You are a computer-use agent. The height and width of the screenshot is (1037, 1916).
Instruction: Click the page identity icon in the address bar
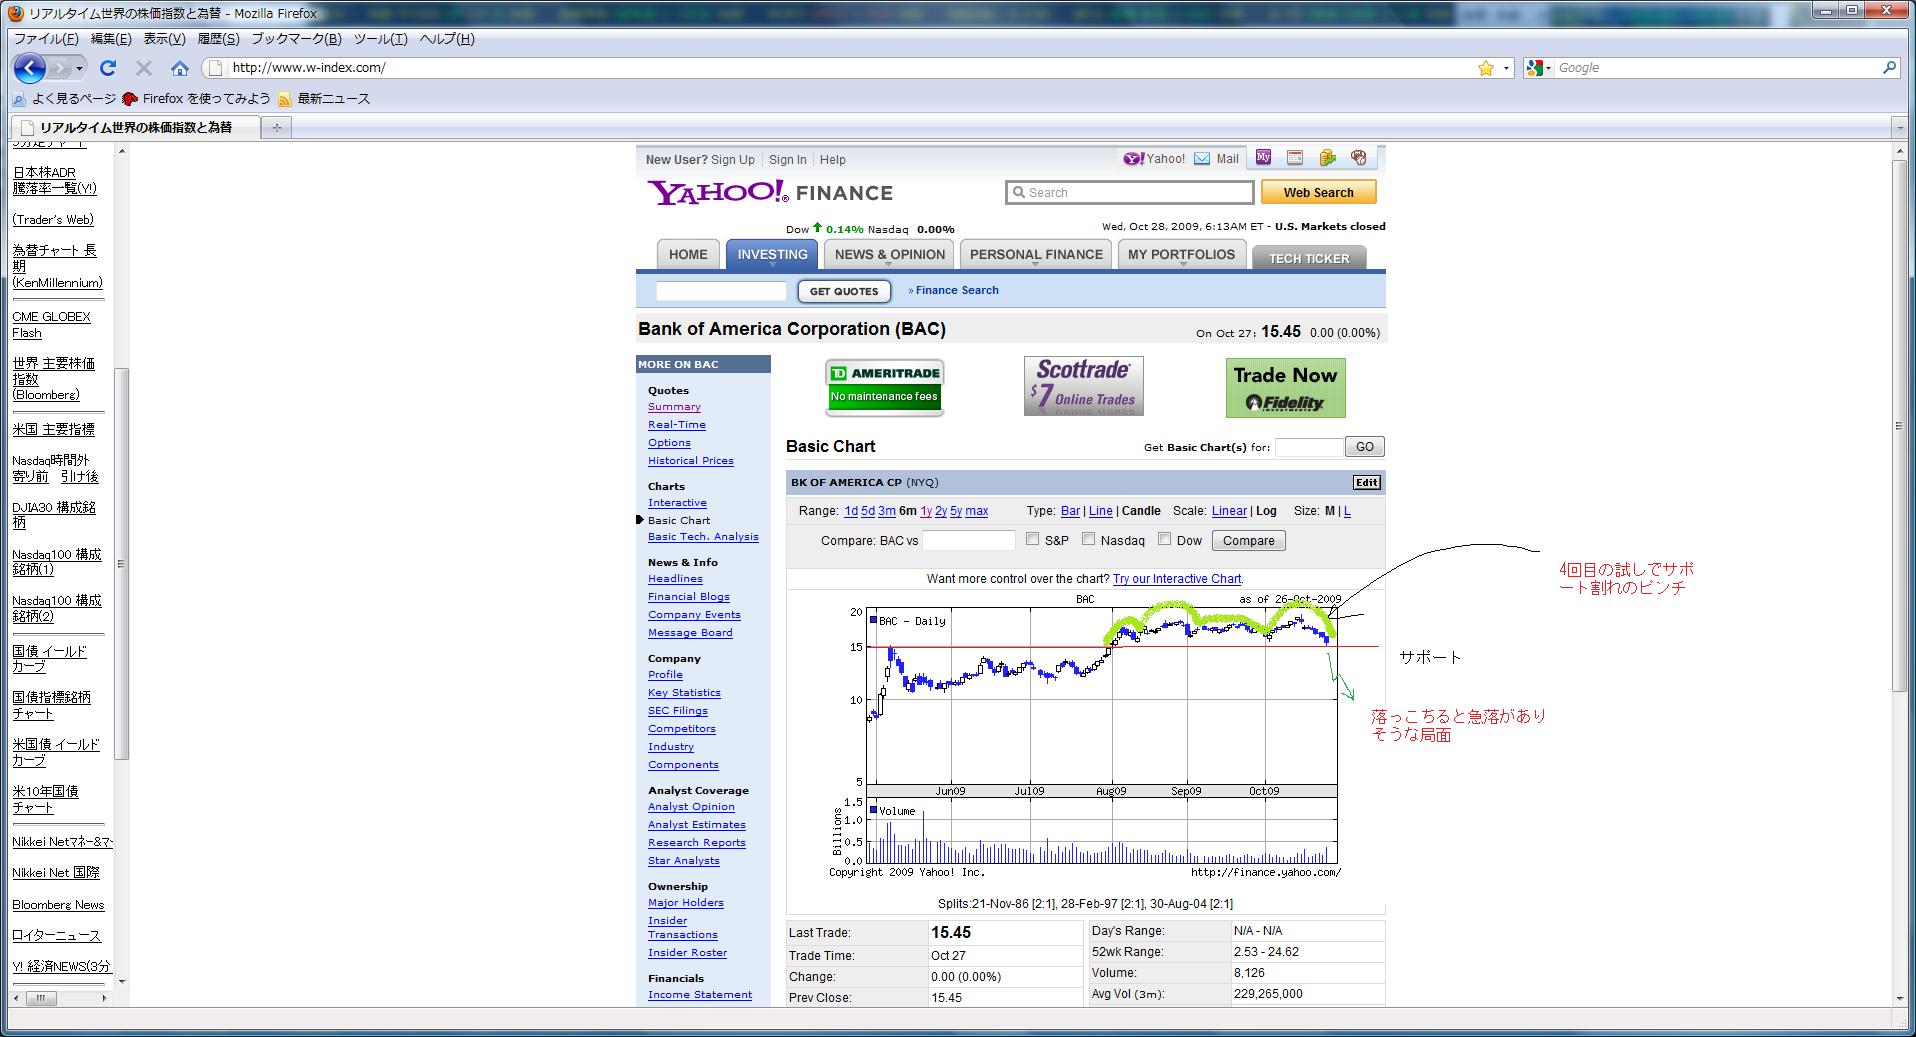click(x=213, y=68)
